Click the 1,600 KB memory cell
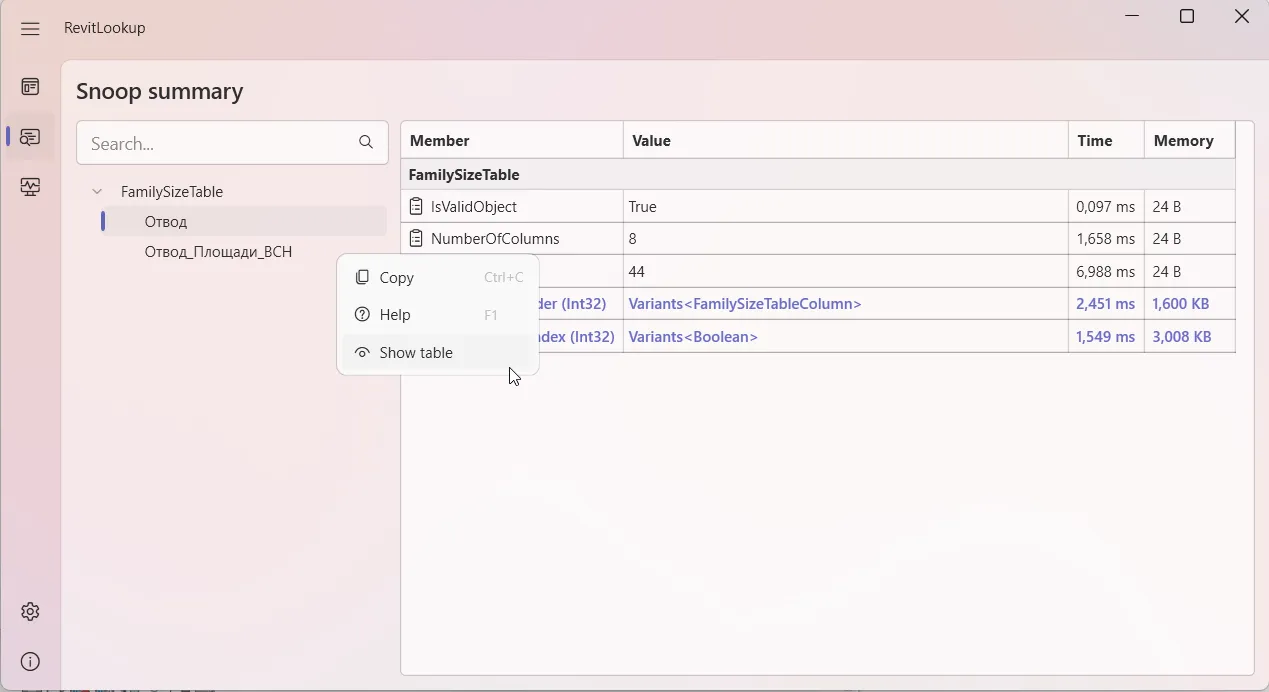The height and width of the screenshot is (692, 1269). 1190,303
